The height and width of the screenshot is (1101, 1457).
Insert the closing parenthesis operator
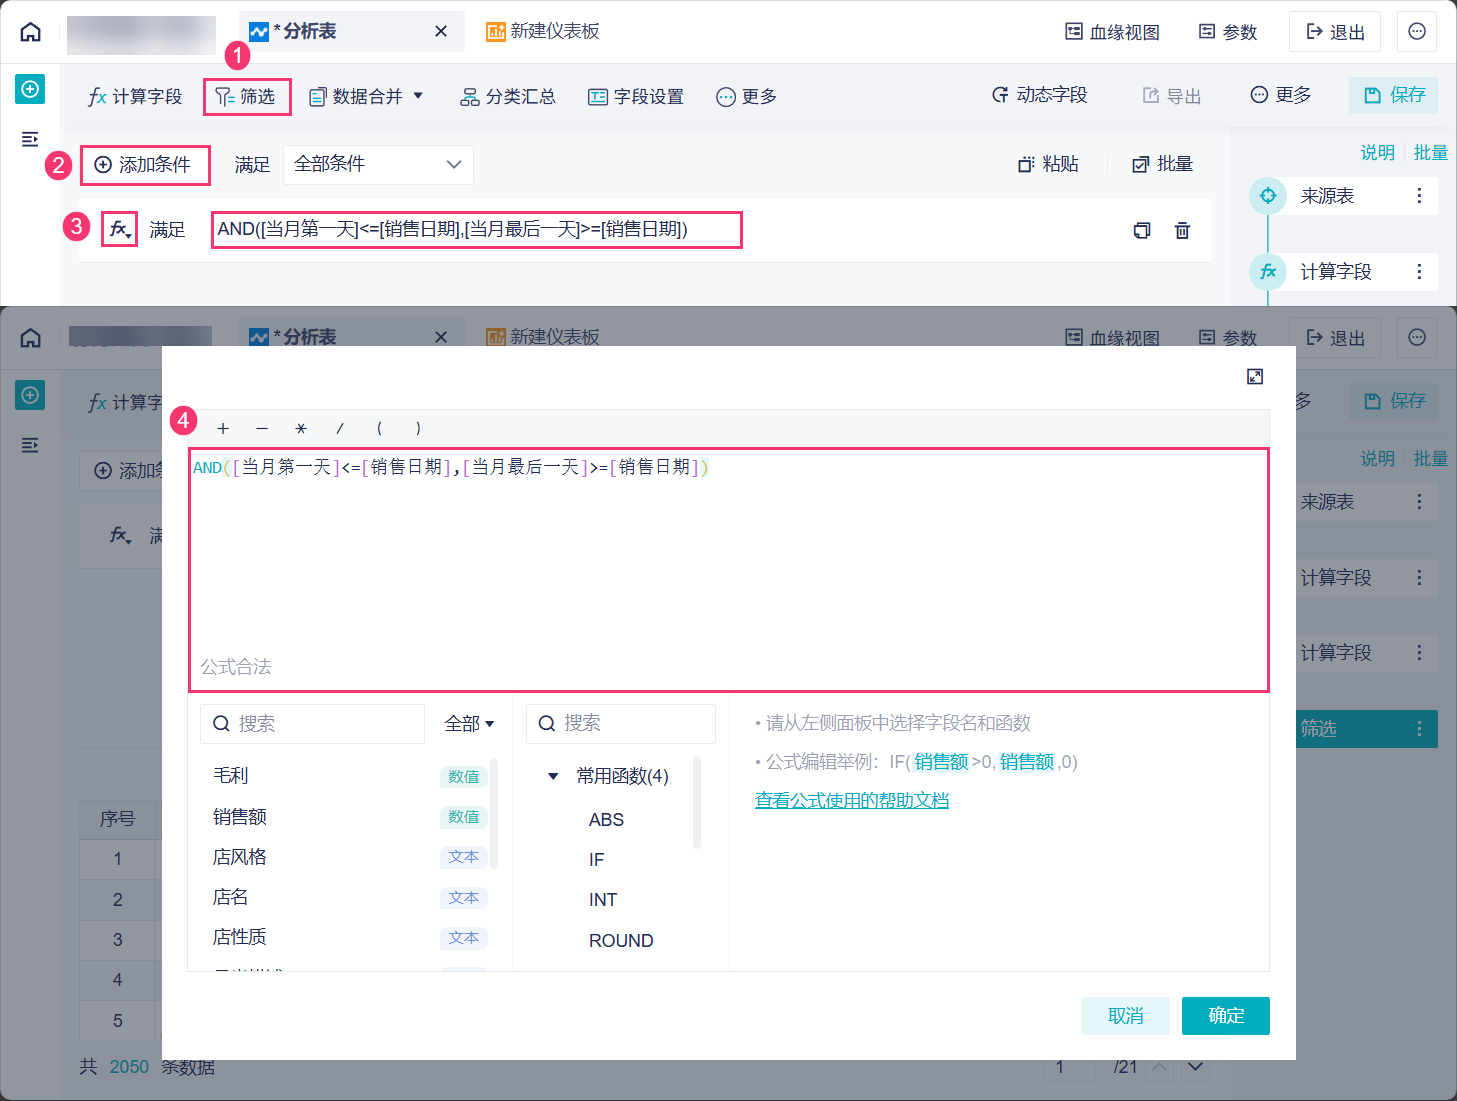point(418,429)
